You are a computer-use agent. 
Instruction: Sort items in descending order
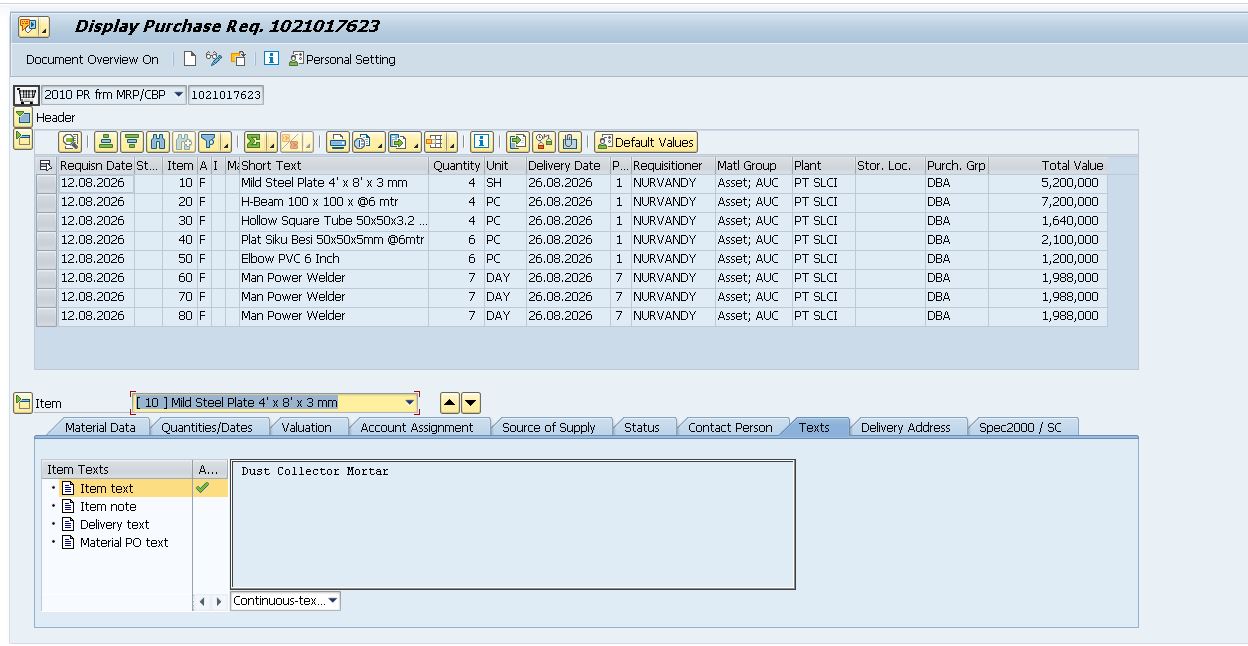coord(132,142)
